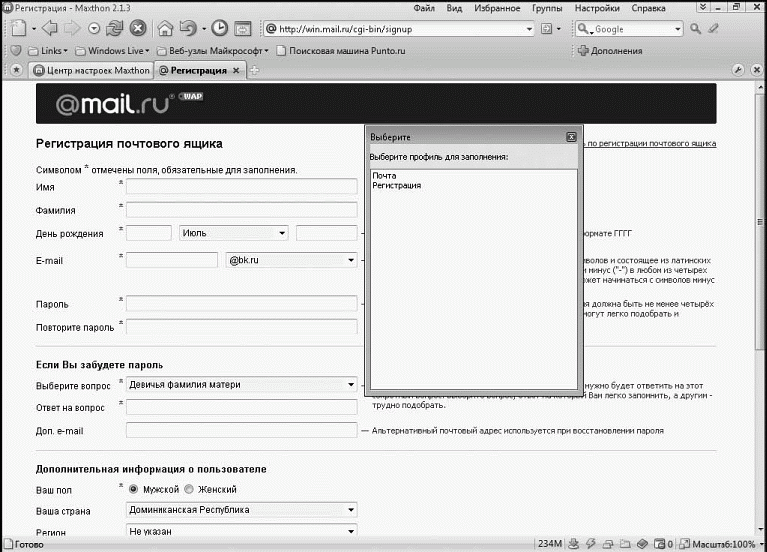
Task: Open the Links favorites folder
Action: click(x=48, y=51)
